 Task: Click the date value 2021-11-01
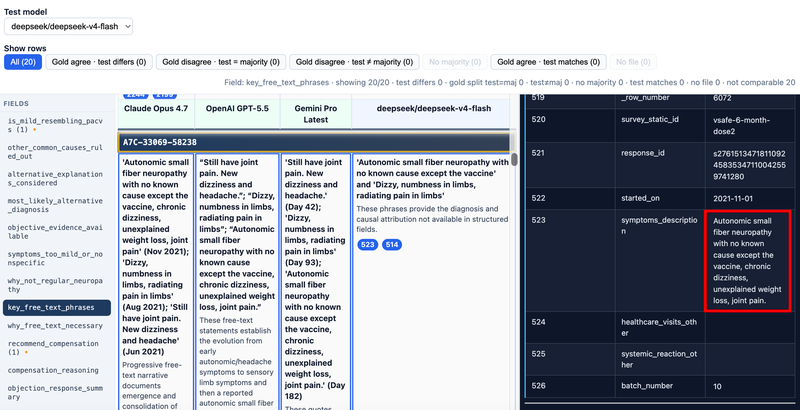coord(733,198)
